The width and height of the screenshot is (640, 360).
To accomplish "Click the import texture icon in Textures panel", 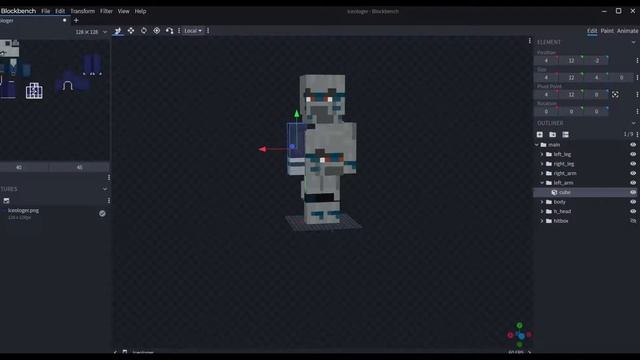I will pyautogui.click(x=6, y=200).
